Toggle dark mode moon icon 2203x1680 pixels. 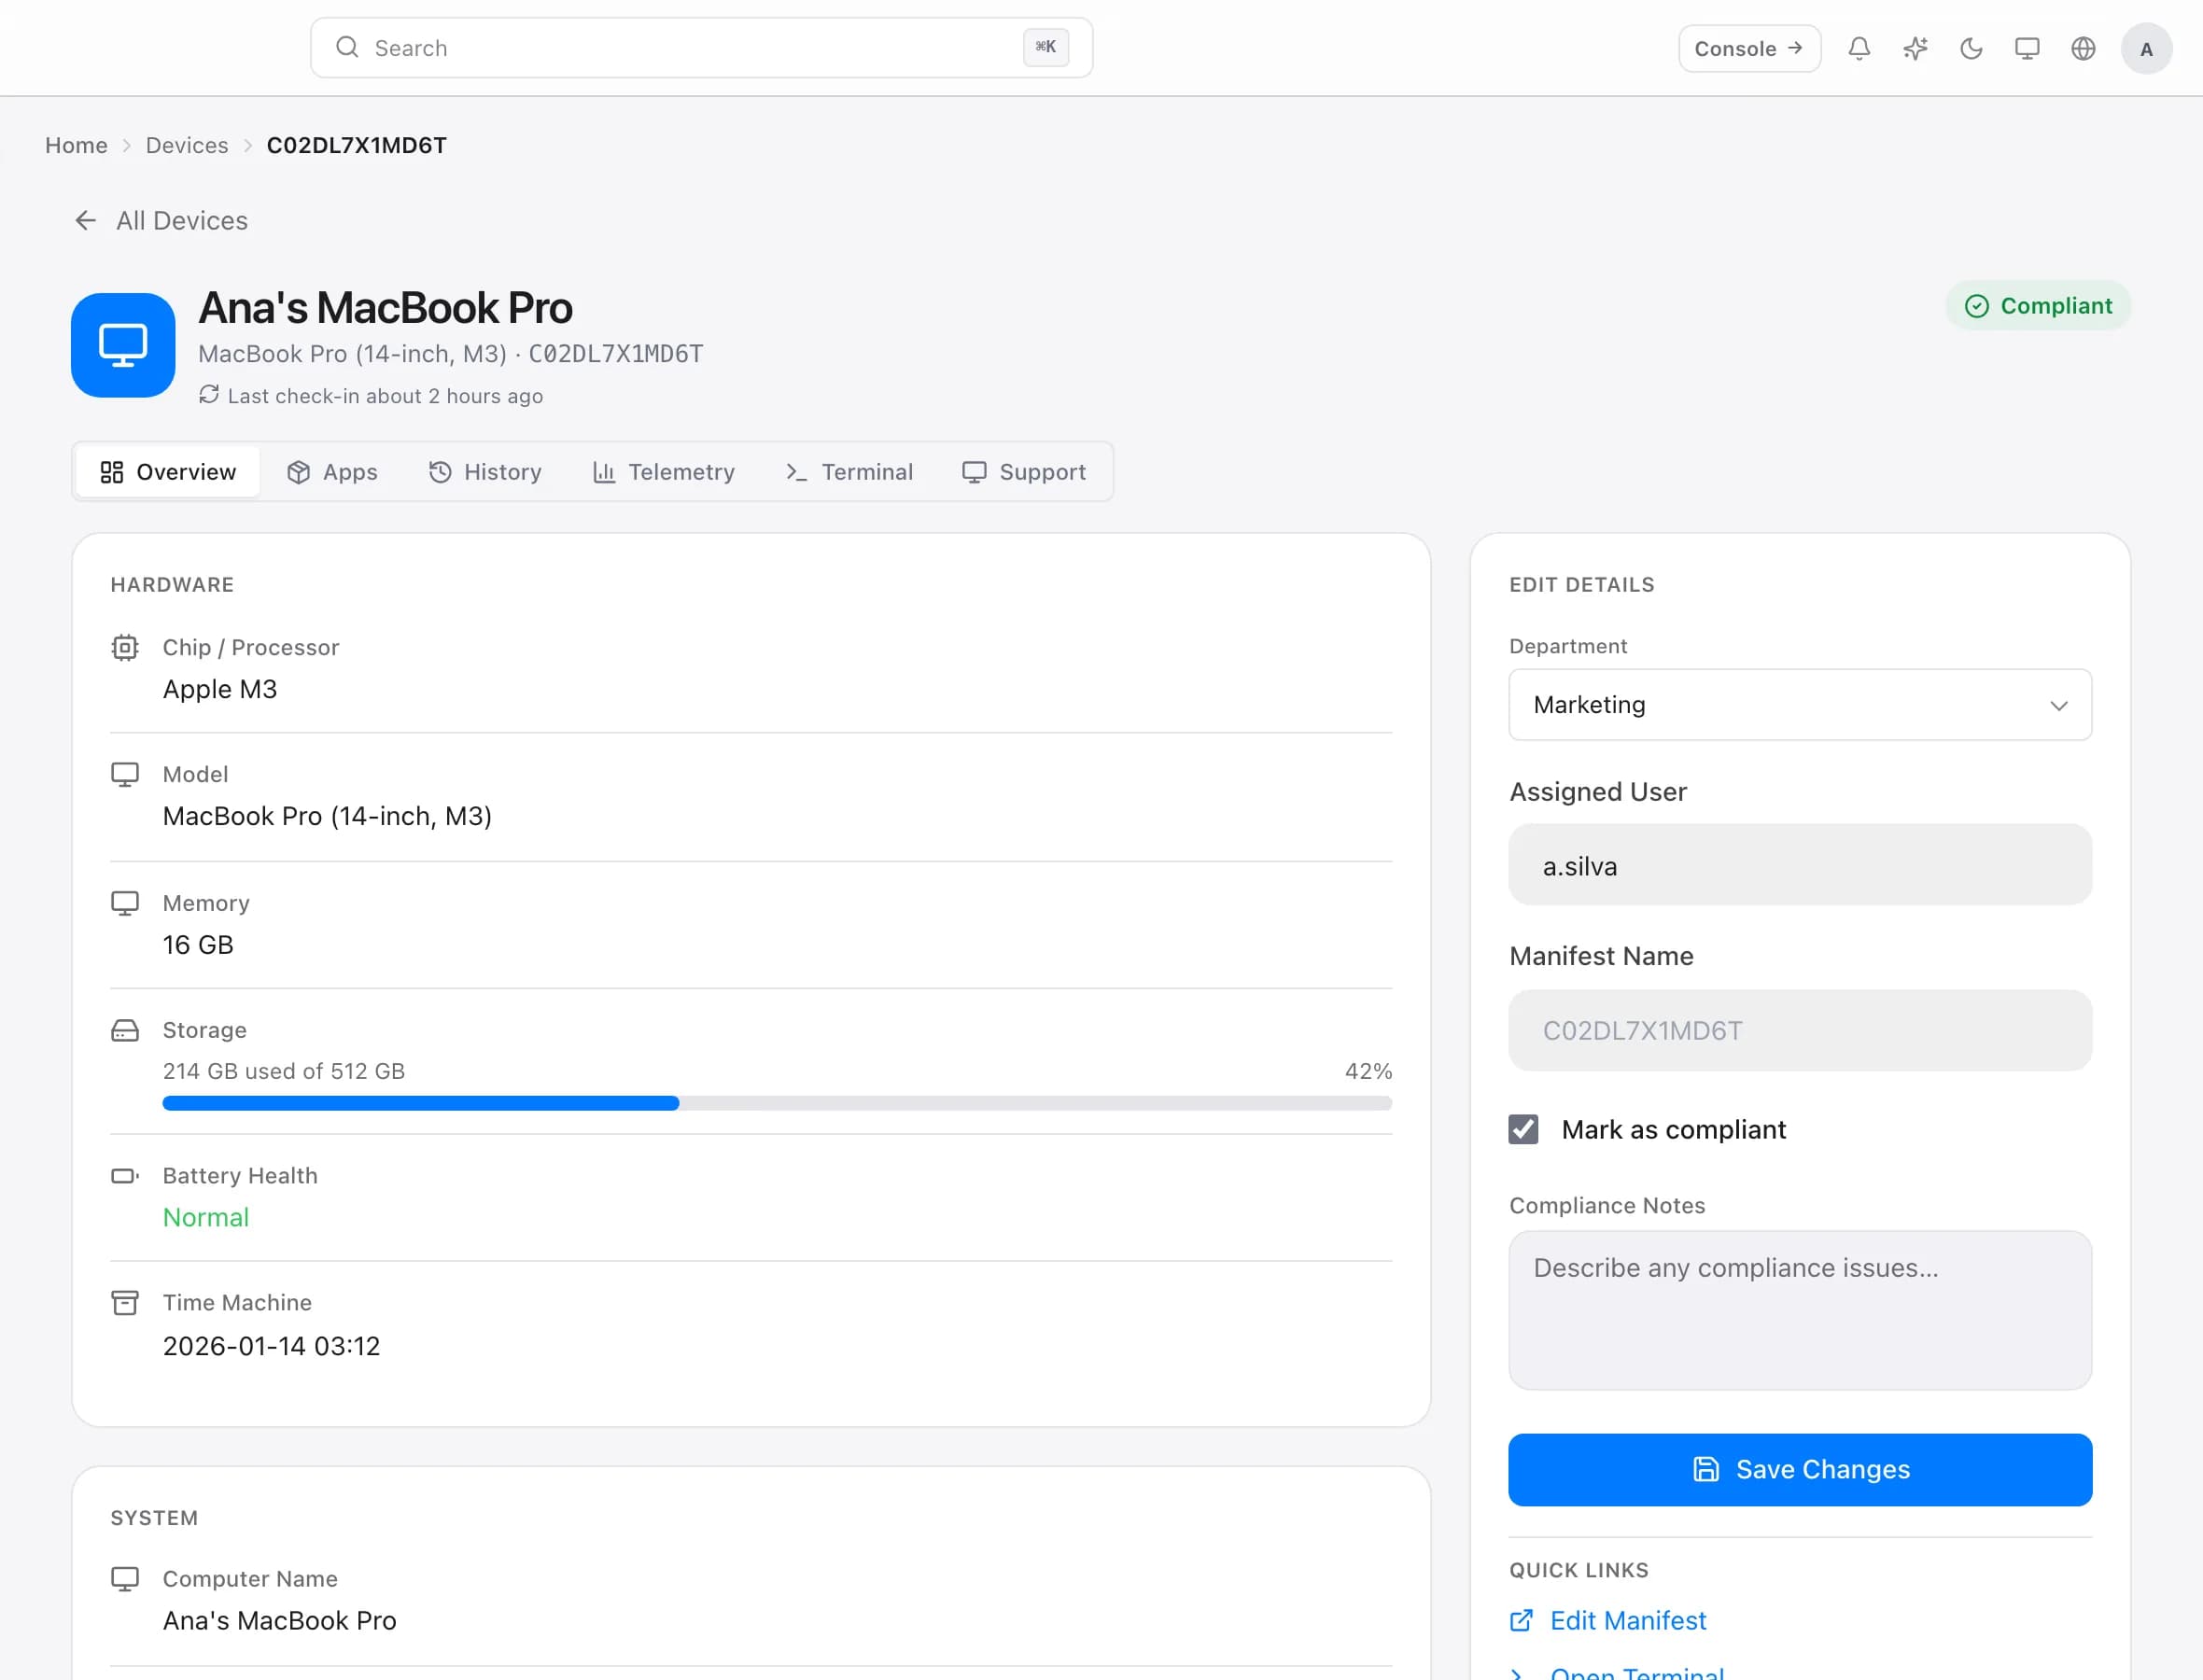click(1971, 48)
